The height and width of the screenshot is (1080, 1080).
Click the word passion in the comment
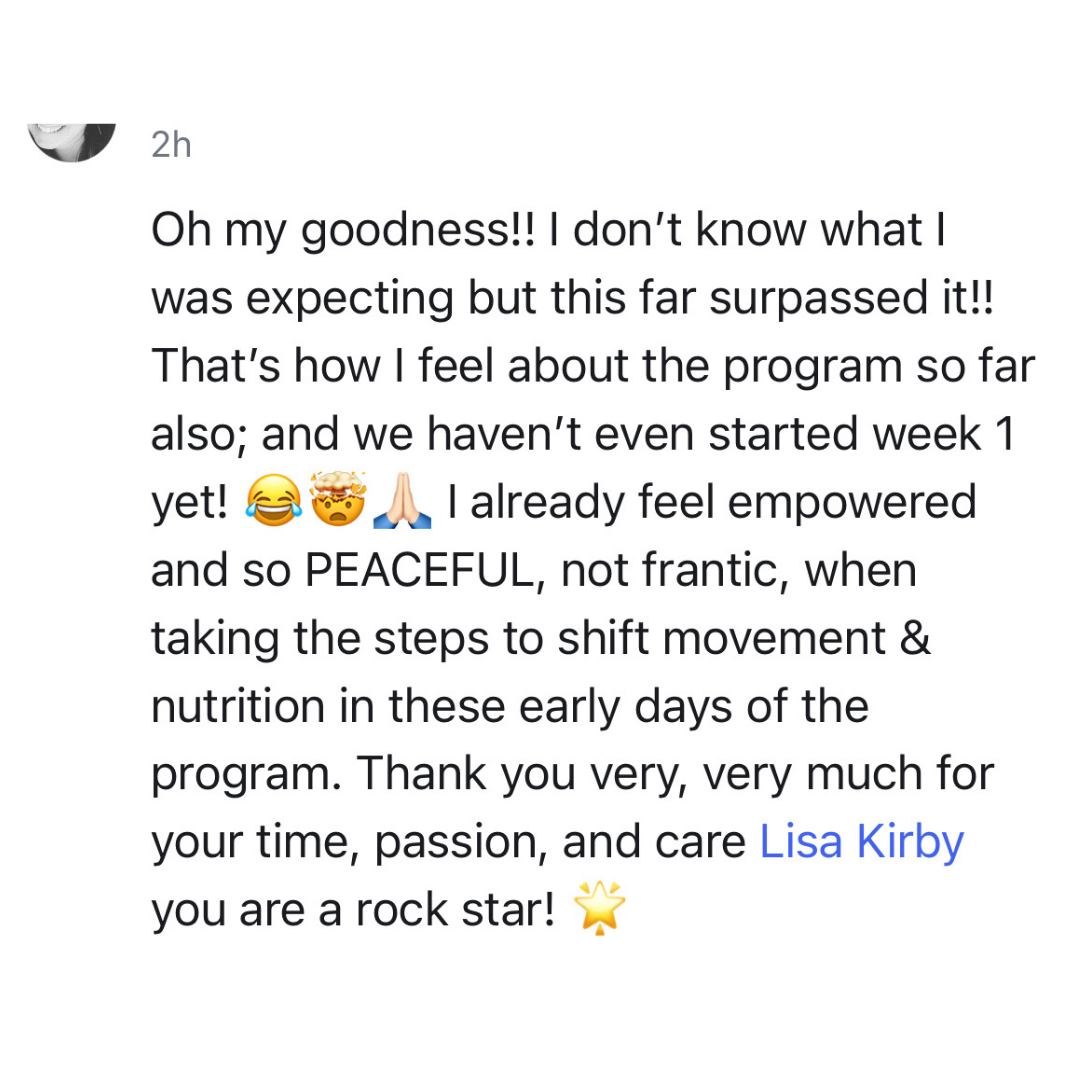(x=455, y=844)
